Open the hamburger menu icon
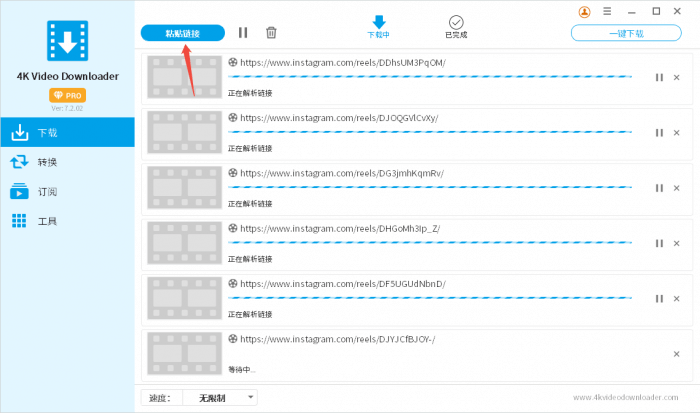 (x=607, y=11)
